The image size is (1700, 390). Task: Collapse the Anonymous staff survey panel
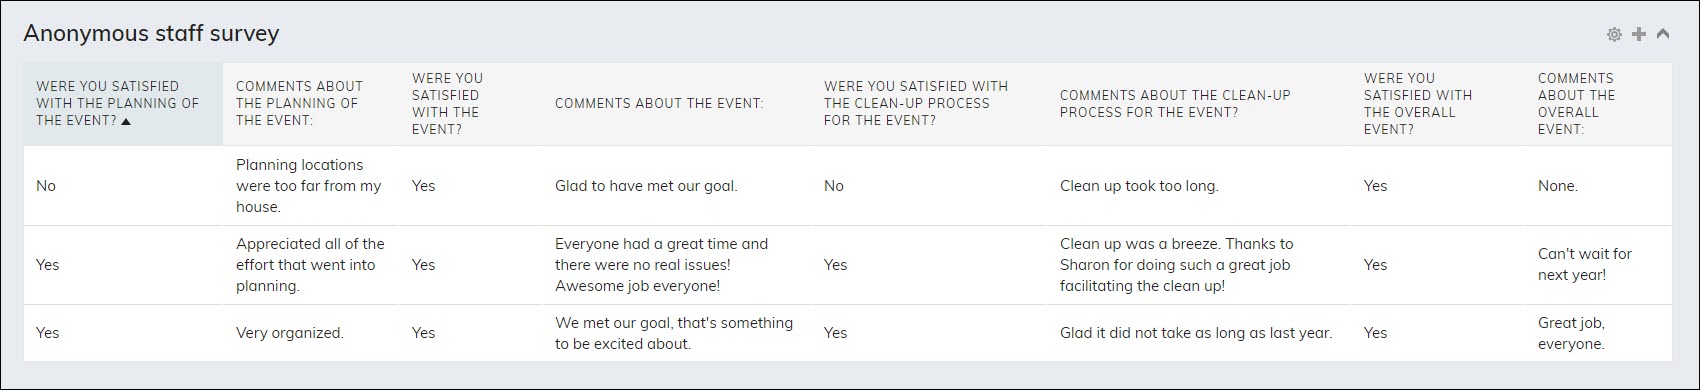(1663, 34)
